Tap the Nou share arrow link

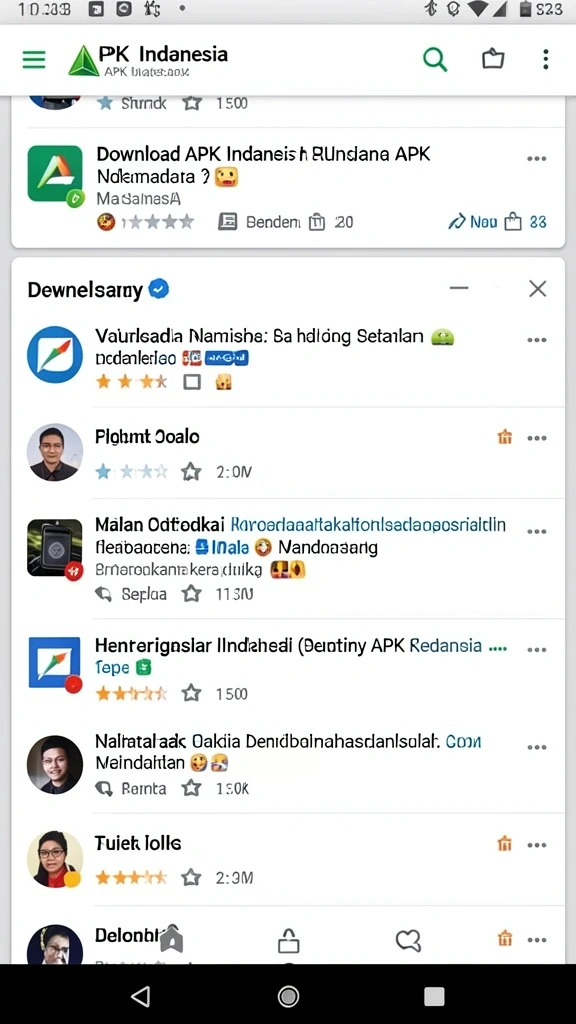[x=473, y=222]
